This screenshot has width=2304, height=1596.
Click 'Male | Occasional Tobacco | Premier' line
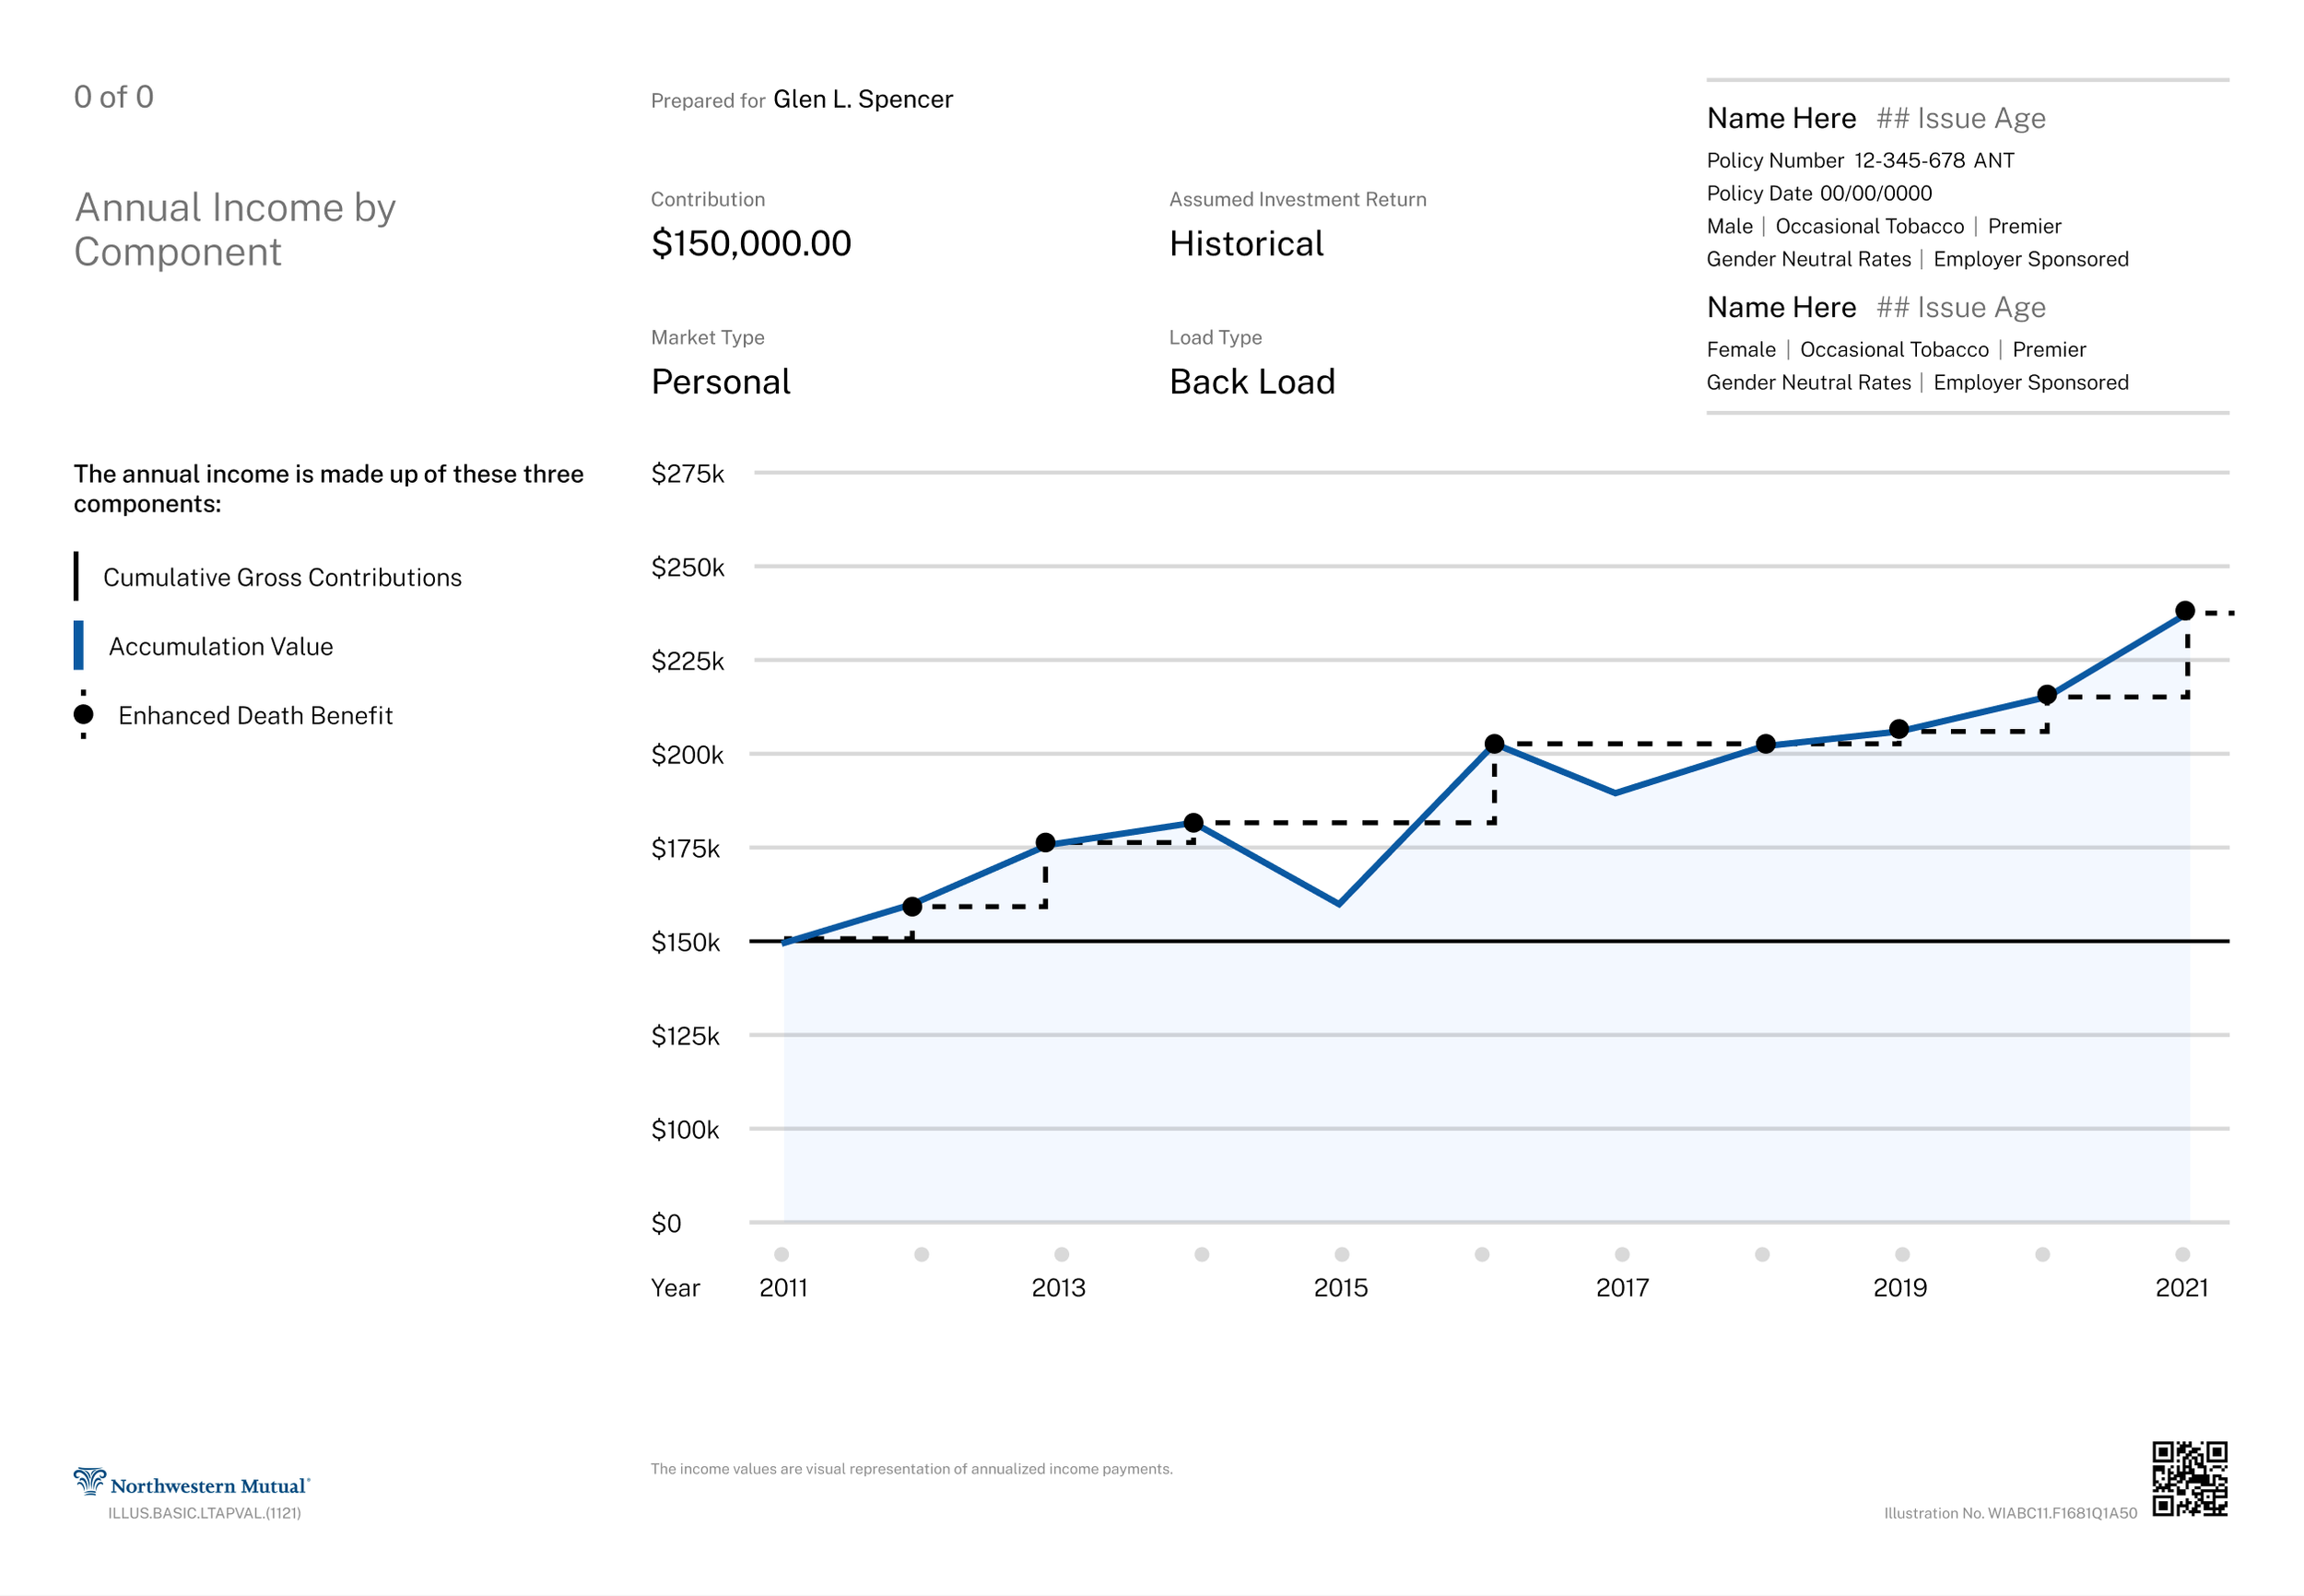(1884, 226)
